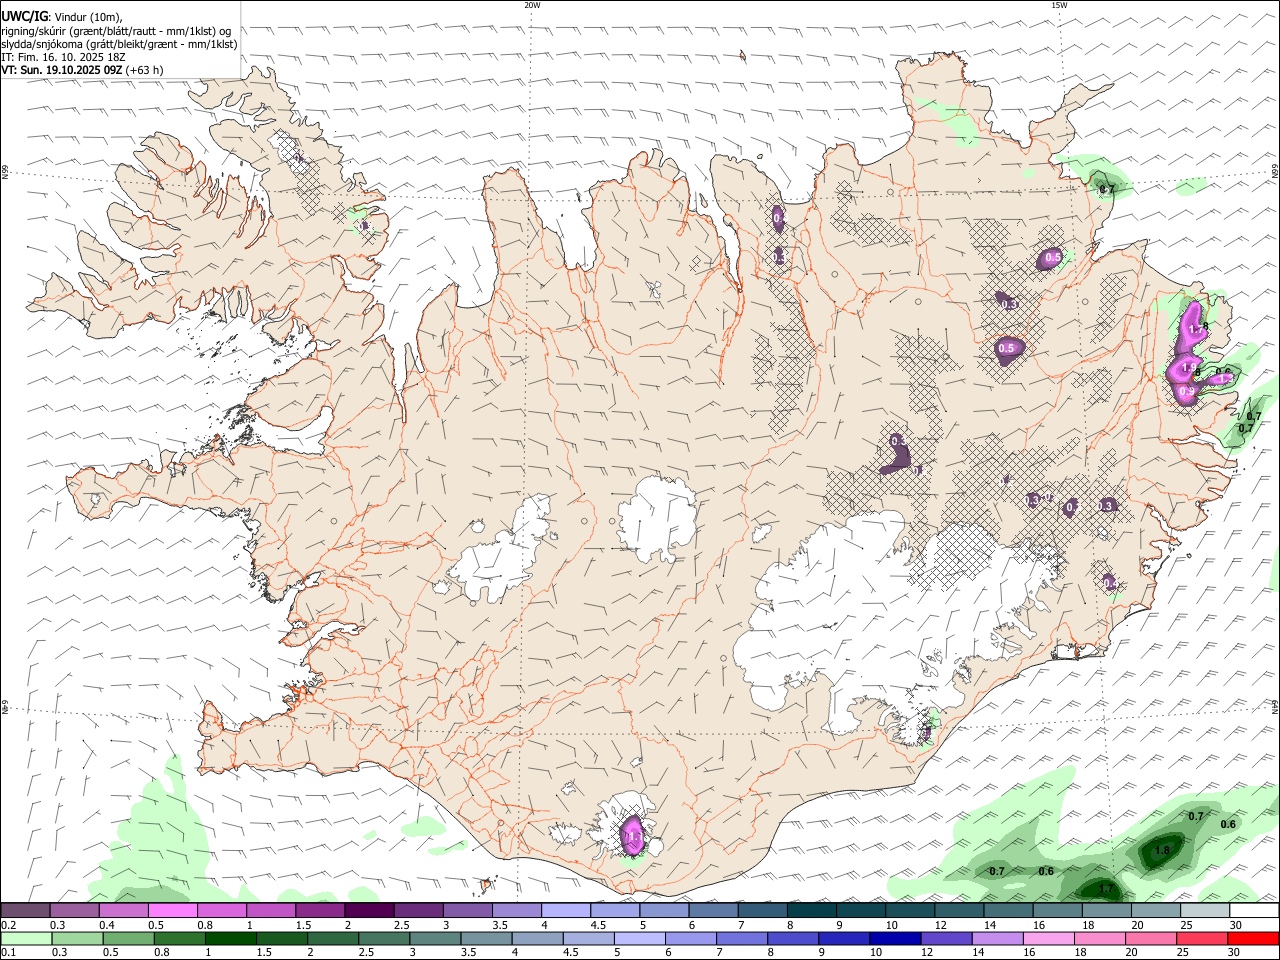The height and width of the screenshot is (960, 1280).
Task: Select the 'IT: Fim. 16. 10. 2025 18Z' line
Action: pyautogui.click(x=63, y=57)
